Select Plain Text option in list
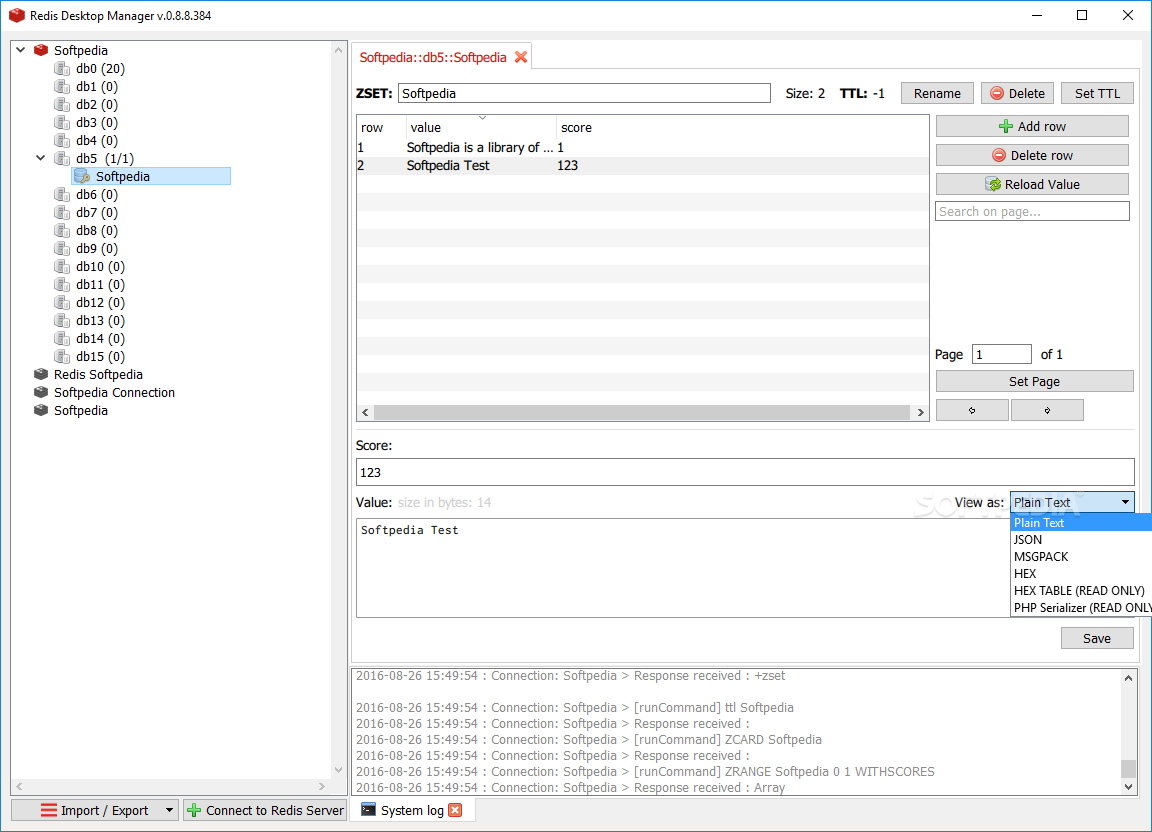The width and height of the screenshot is (1152, 832). click(1081, 523)
